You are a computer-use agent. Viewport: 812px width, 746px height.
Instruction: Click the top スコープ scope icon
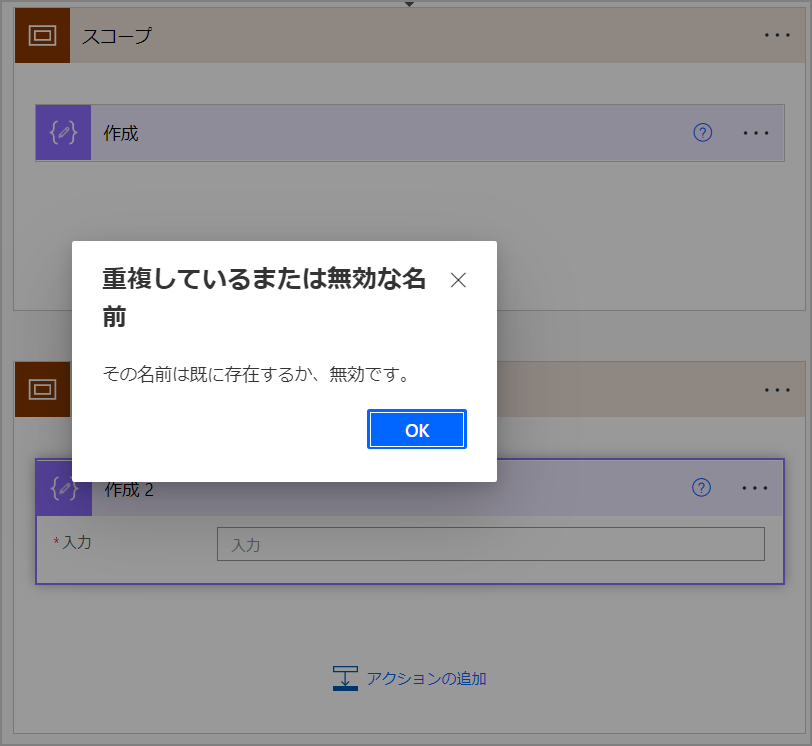42,35
